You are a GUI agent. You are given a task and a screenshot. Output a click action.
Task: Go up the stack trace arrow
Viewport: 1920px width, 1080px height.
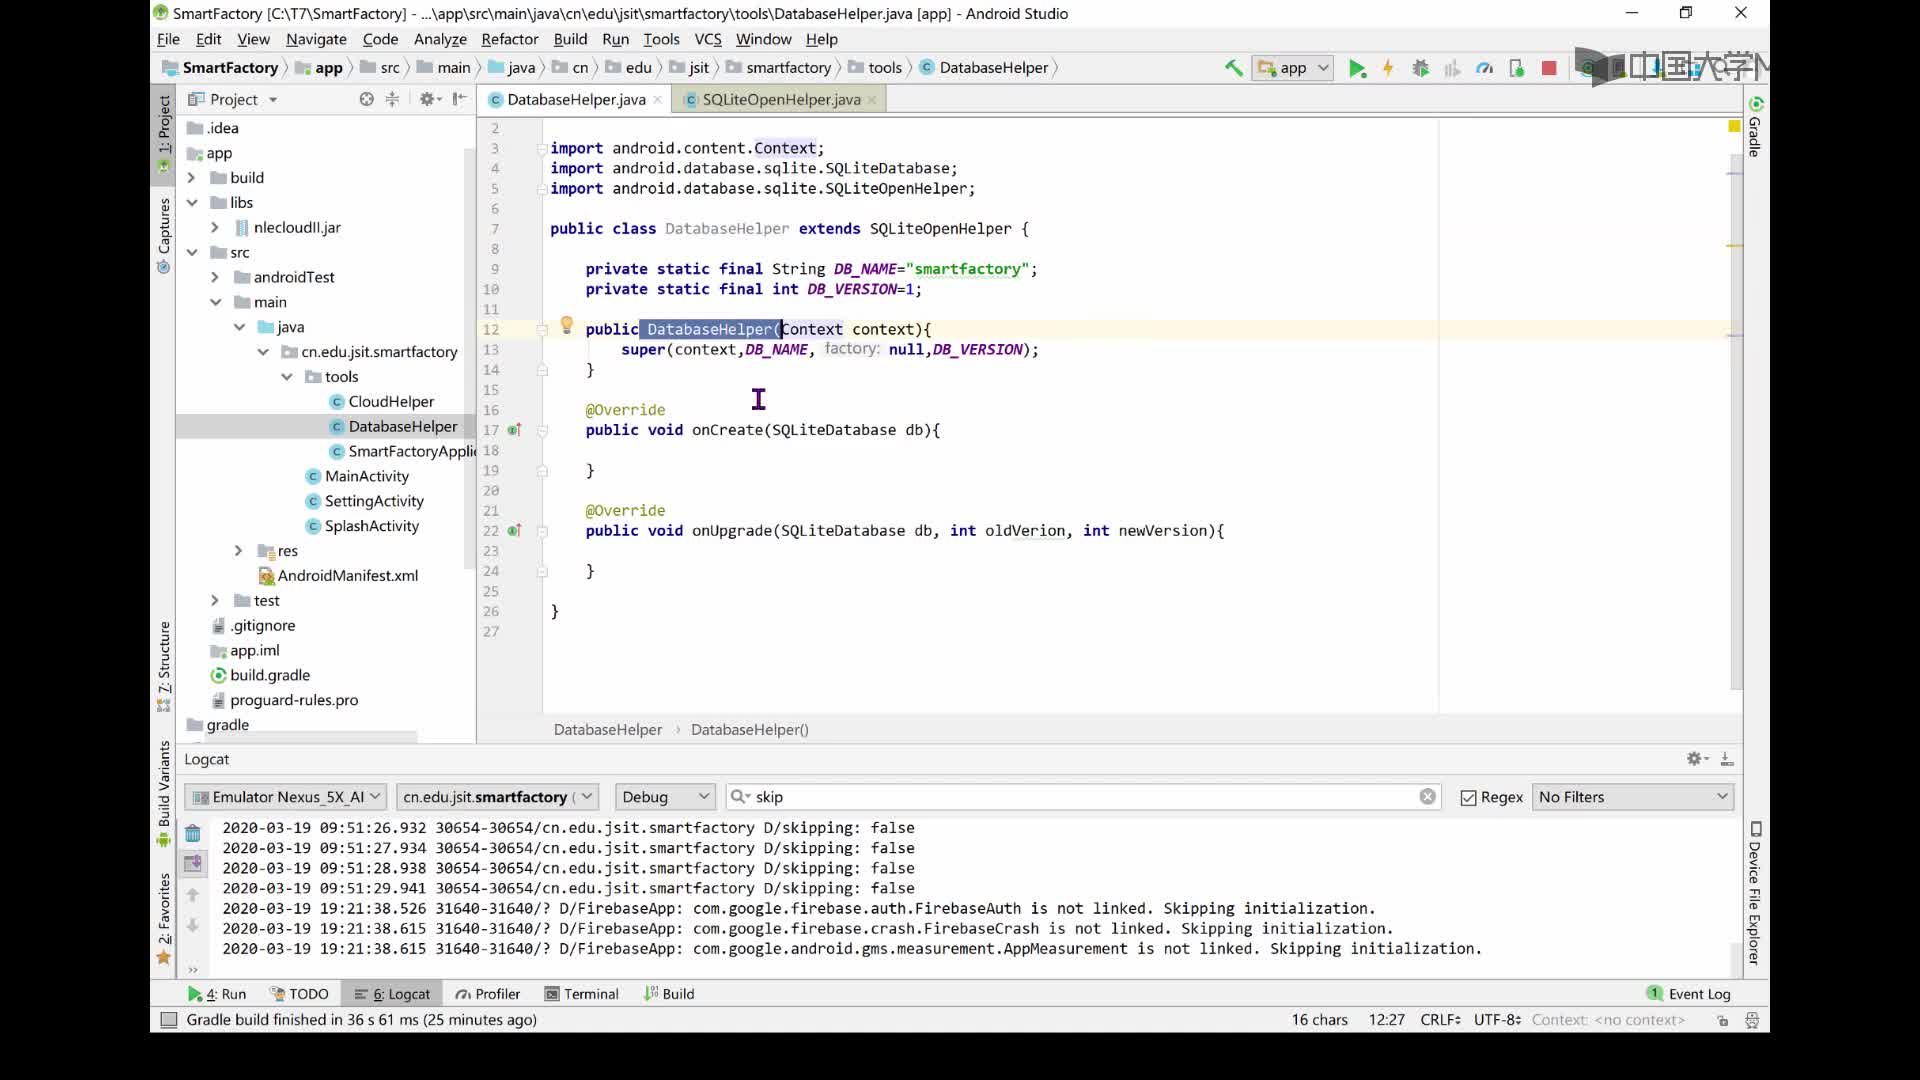[193, 894]
